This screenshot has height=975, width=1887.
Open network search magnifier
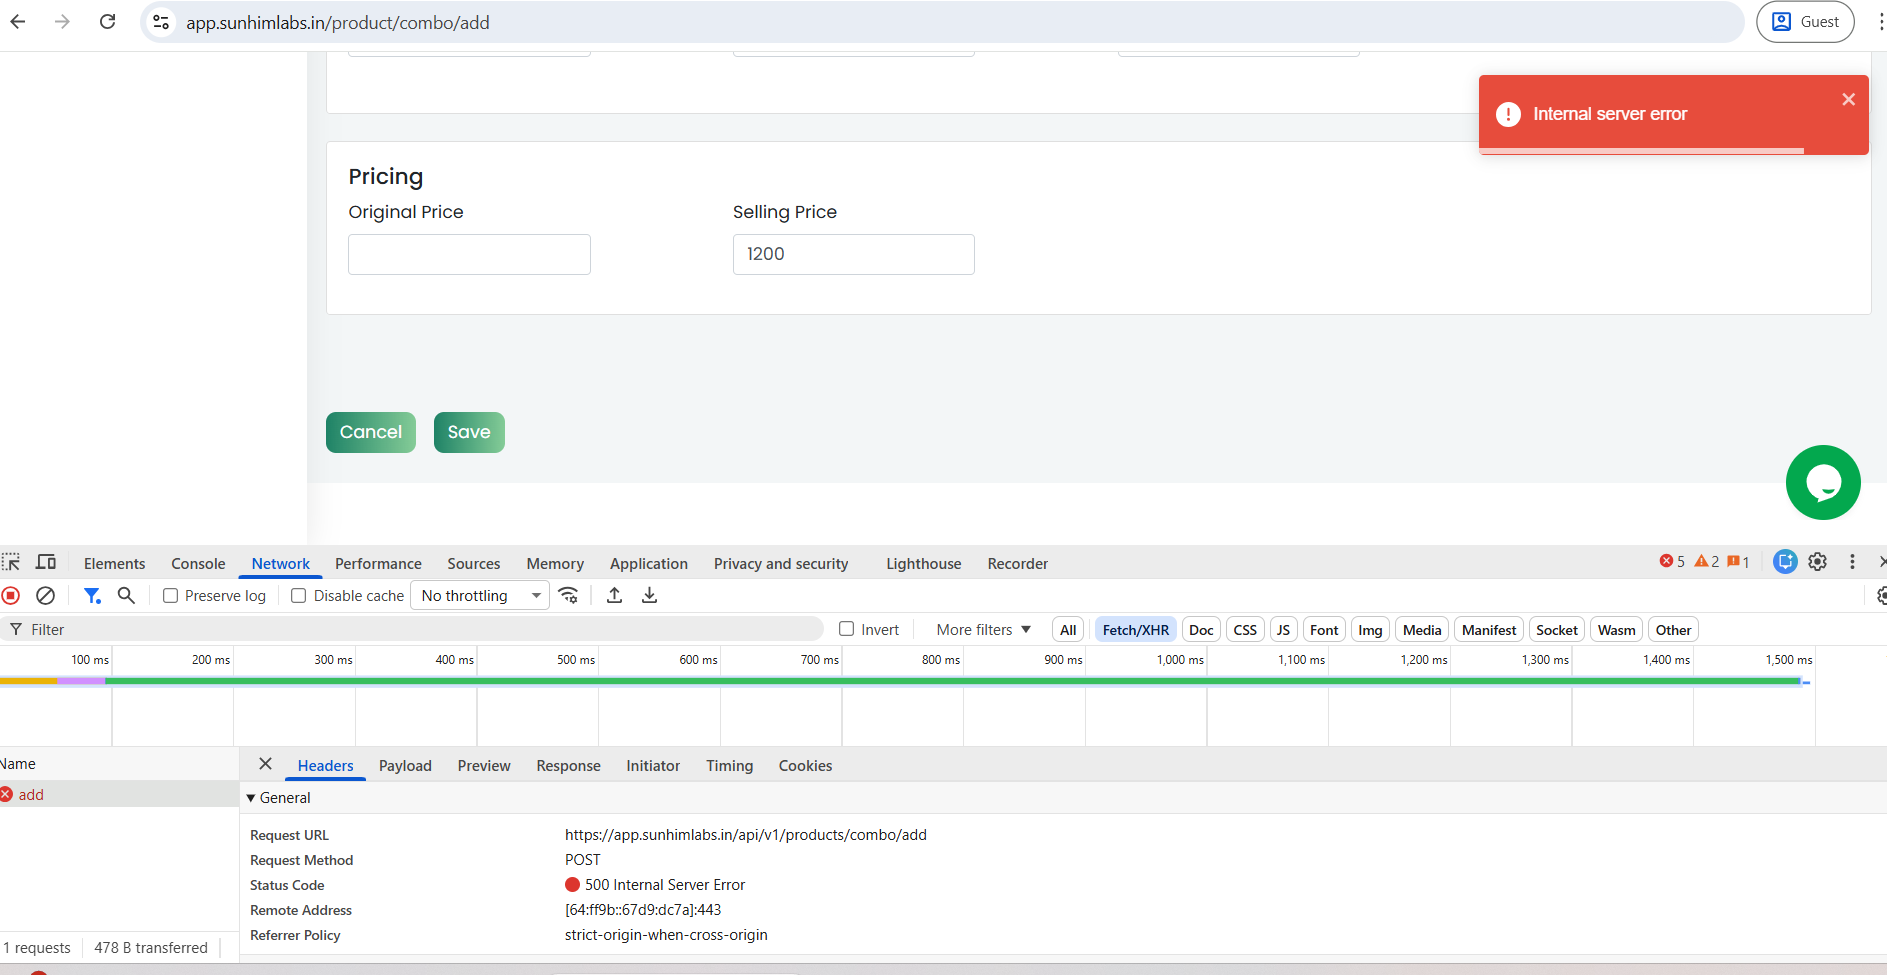pos(126,596)
